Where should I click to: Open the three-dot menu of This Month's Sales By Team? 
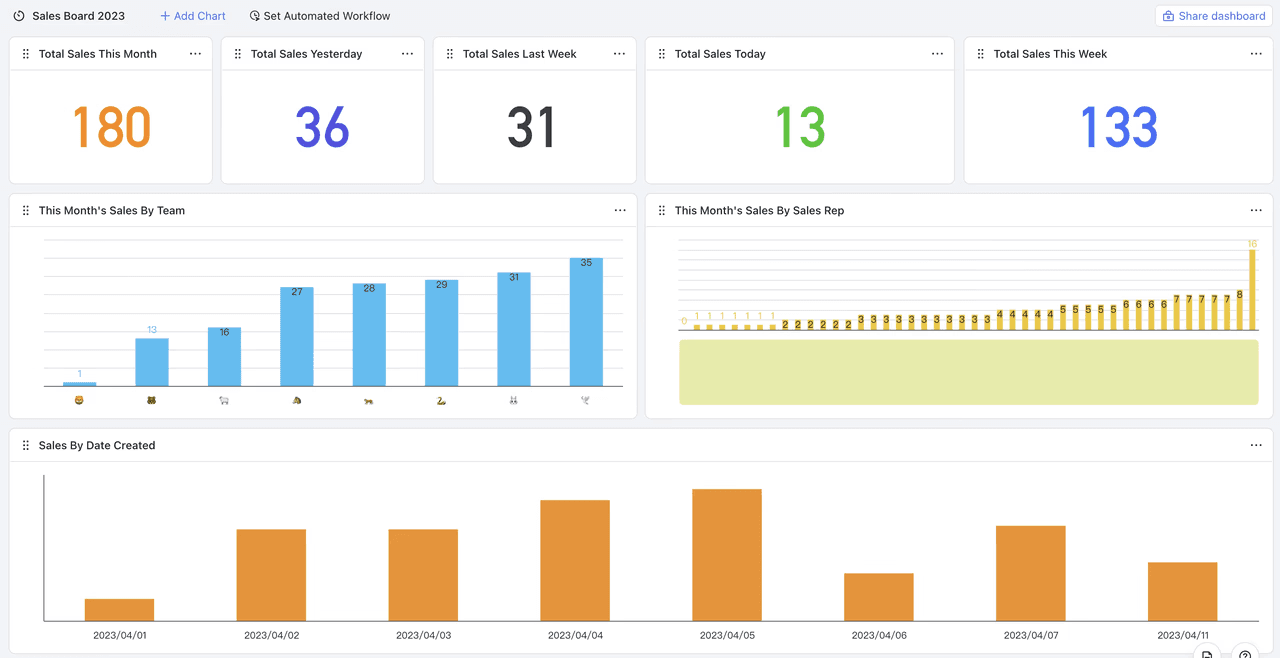[x=620, y=211]
